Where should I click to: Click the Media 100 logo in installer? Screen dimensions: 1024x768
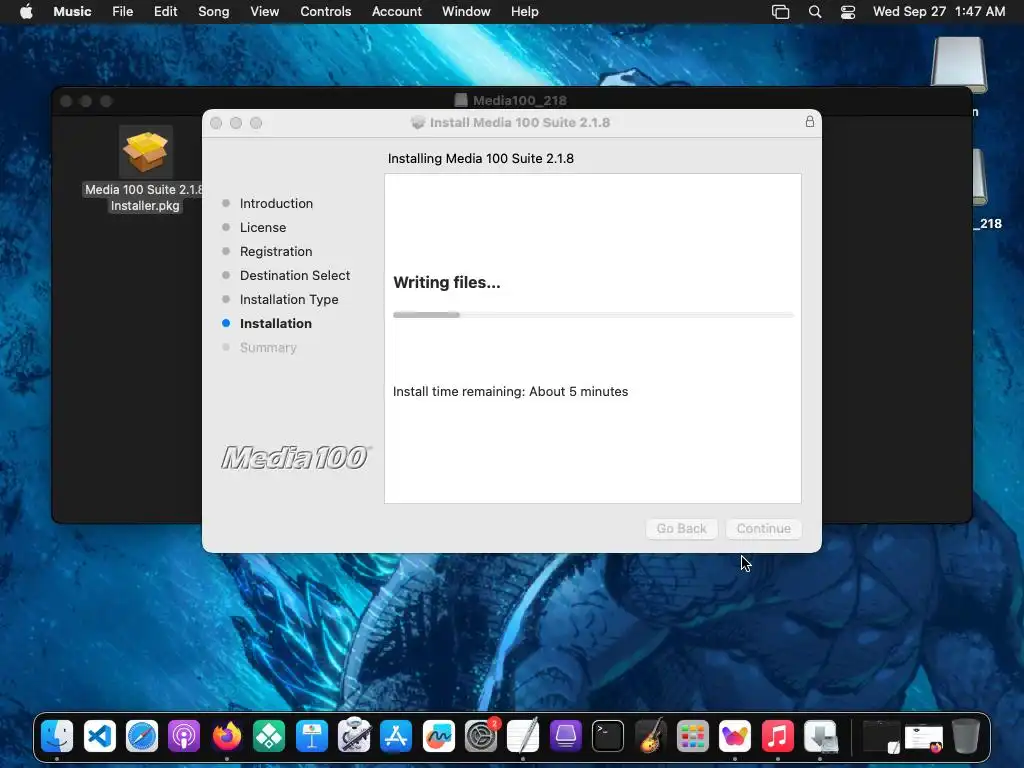point(296,458)
